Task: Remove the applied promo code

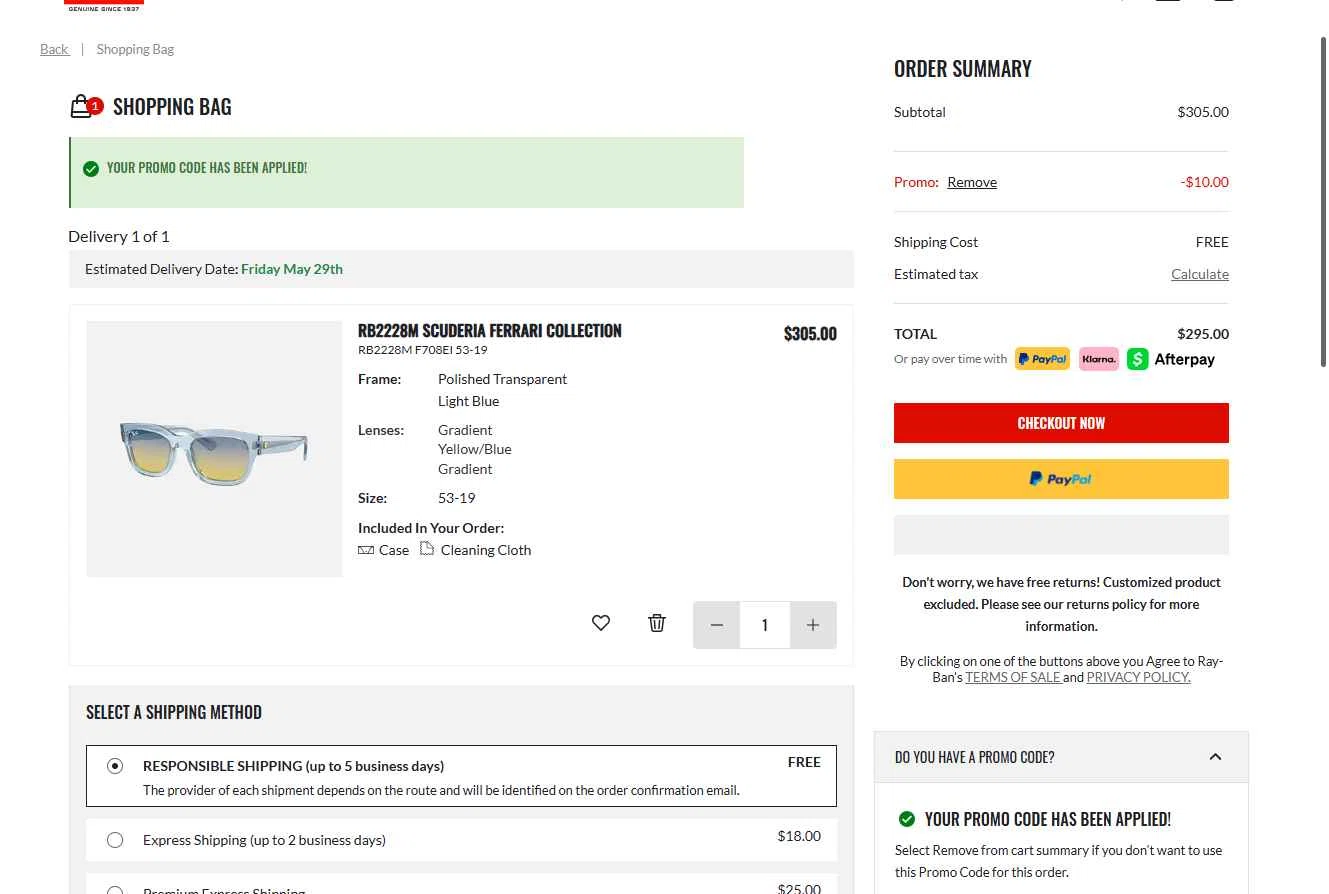Action: click(x=972, y=182)
